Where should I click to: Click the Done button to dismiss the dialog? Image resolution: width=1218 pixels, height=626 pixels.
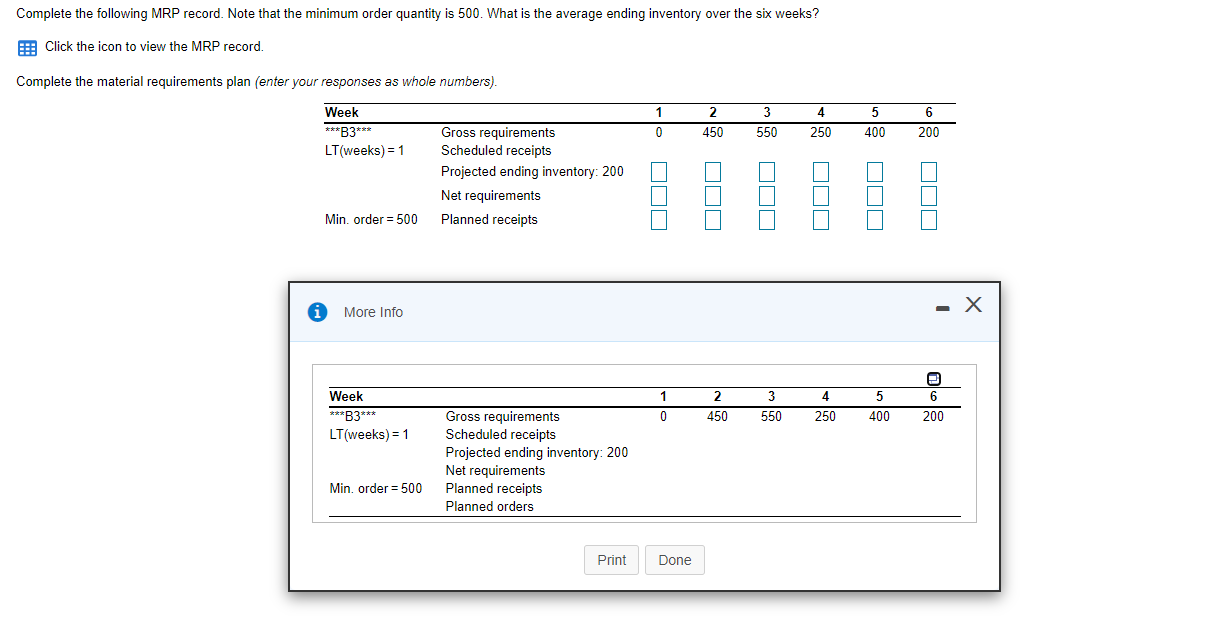coord(675,560)
